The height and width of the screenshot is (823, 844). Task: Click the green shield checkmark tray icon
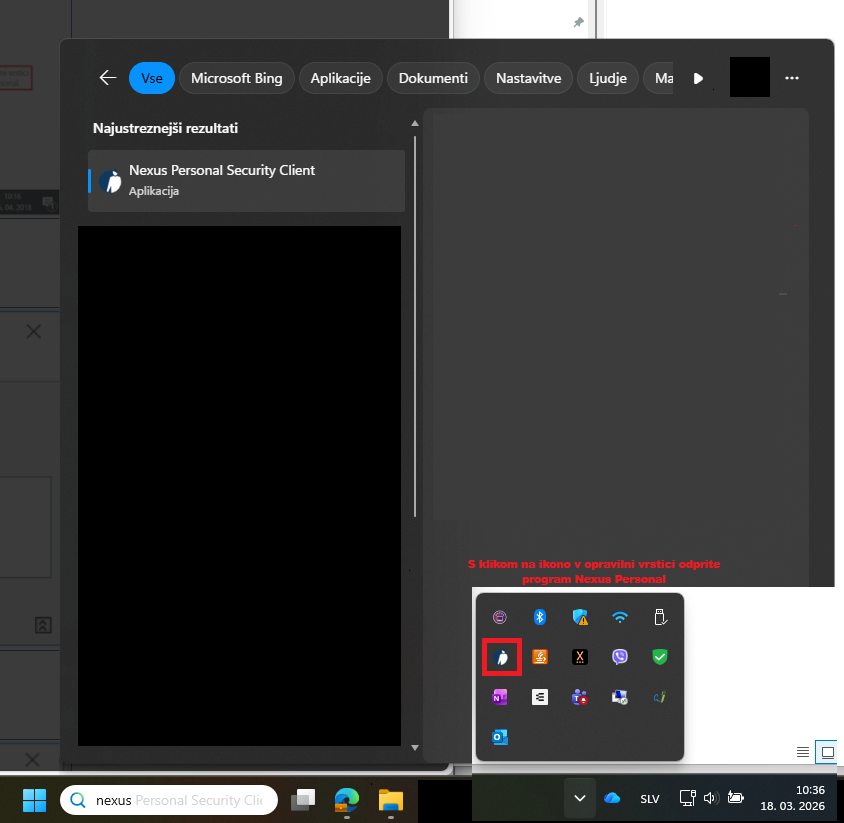660,657
